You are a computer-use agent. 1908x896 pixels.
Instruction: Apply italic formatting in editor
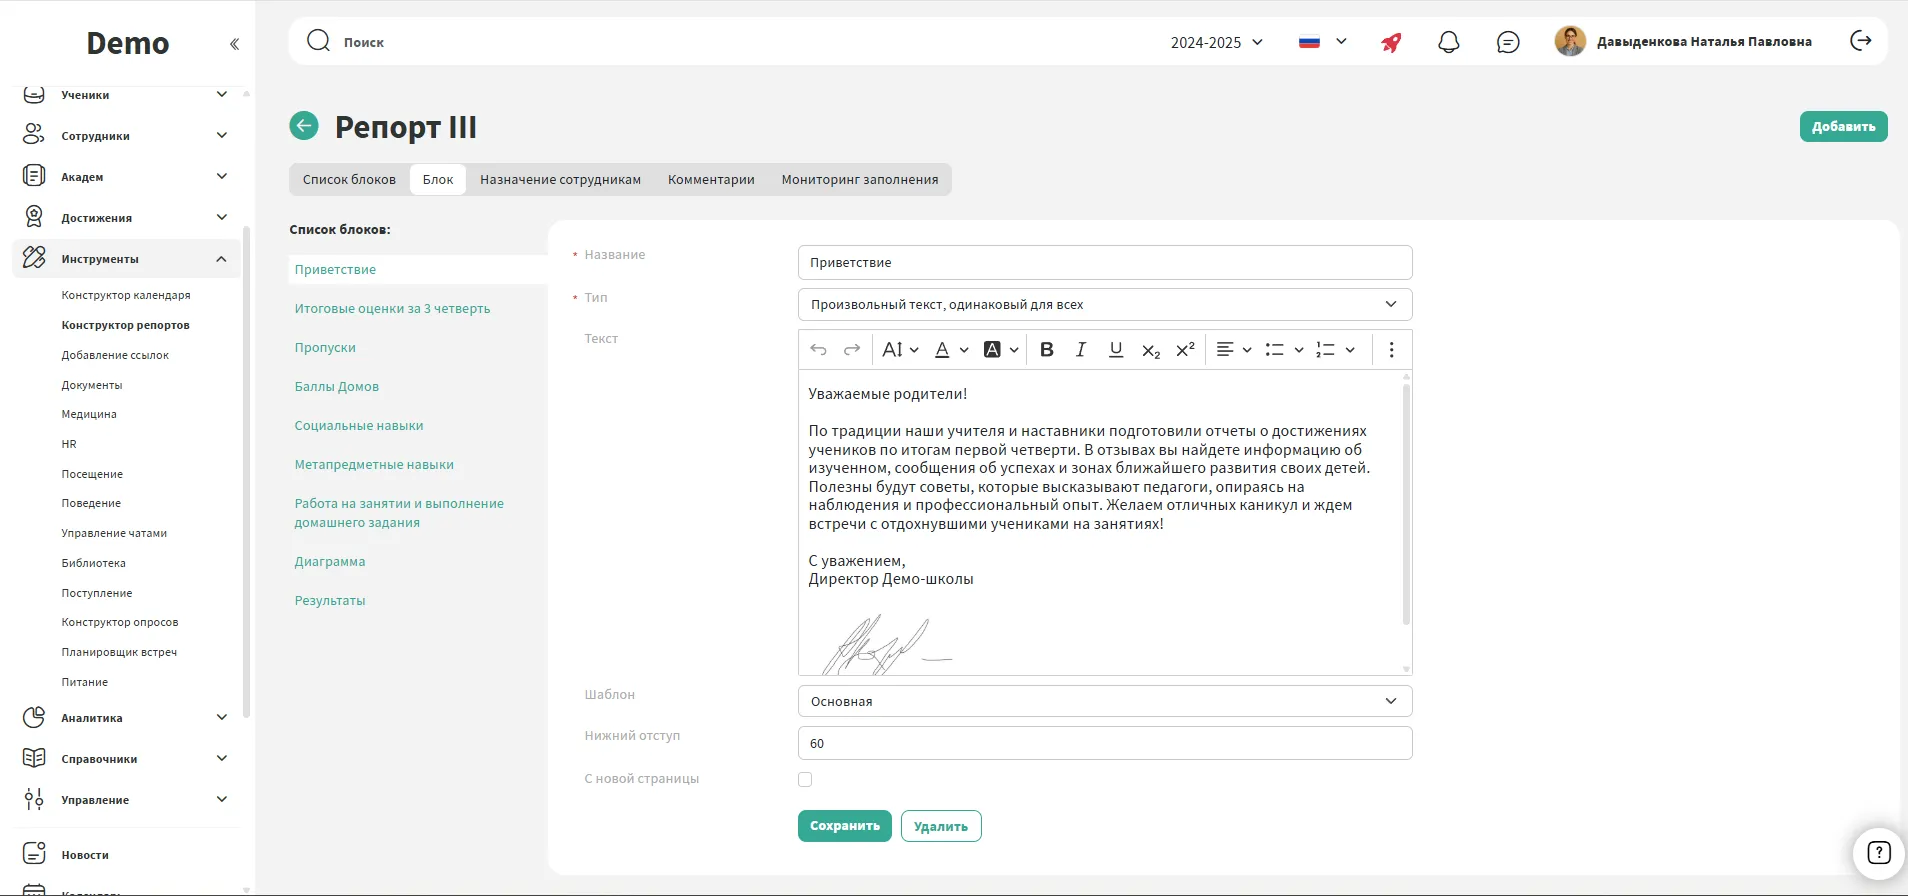tap(1081, 349)
